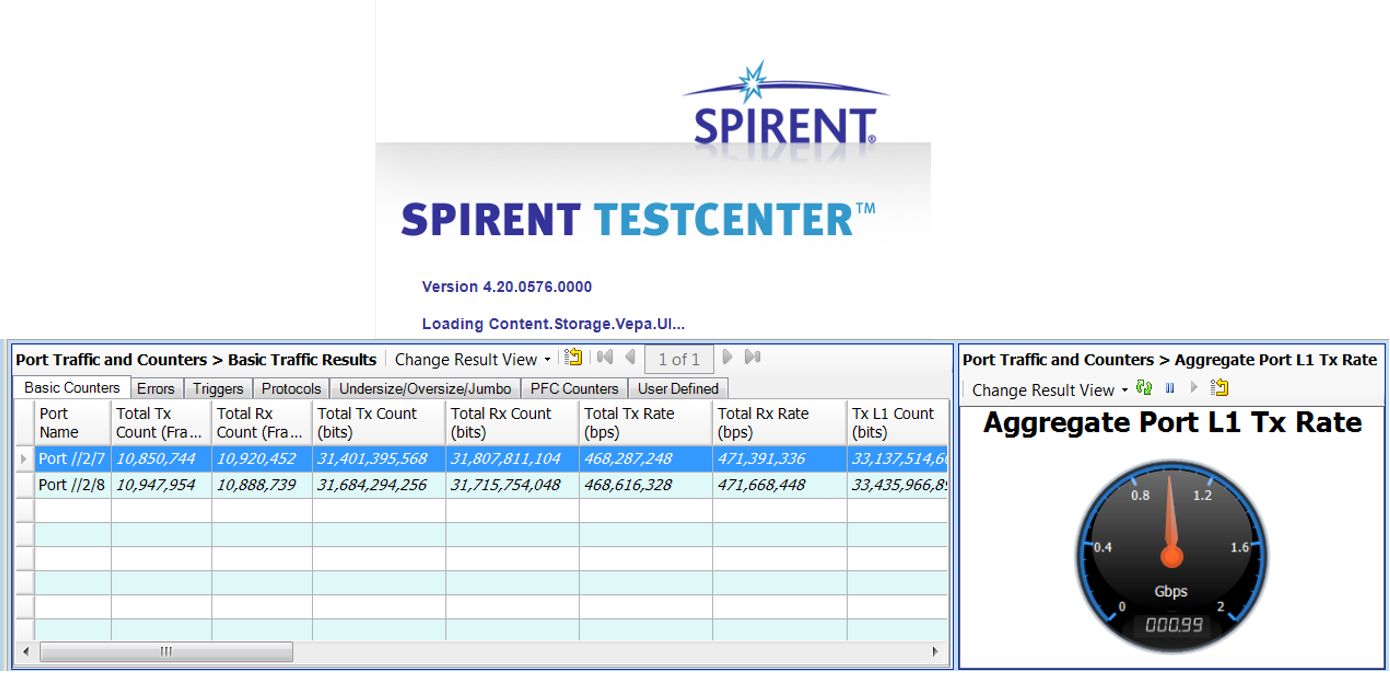This screenshot has height=673, width=1390.
Task: Open the User Defined tab
Action: [x=678, y=389]
